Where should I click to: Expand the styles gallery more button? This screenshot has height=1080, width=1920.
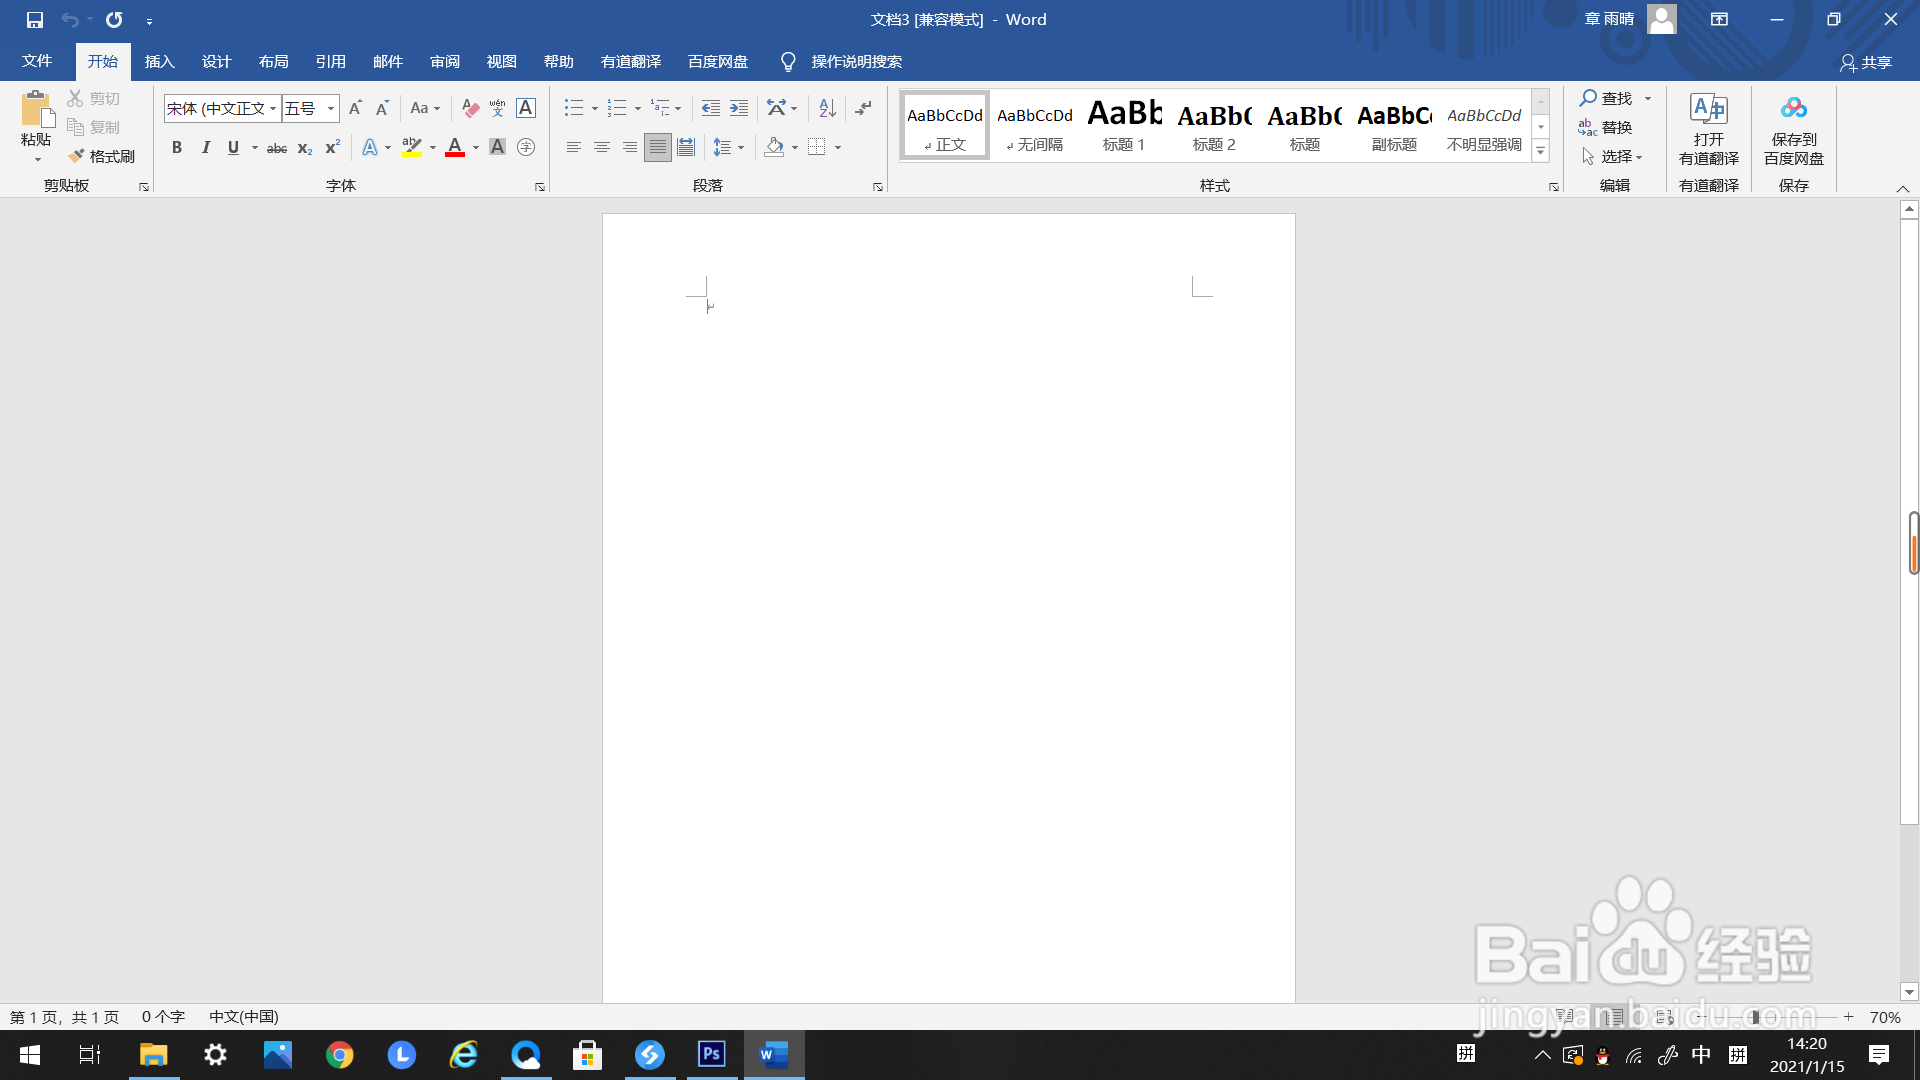pos(1541,152)
